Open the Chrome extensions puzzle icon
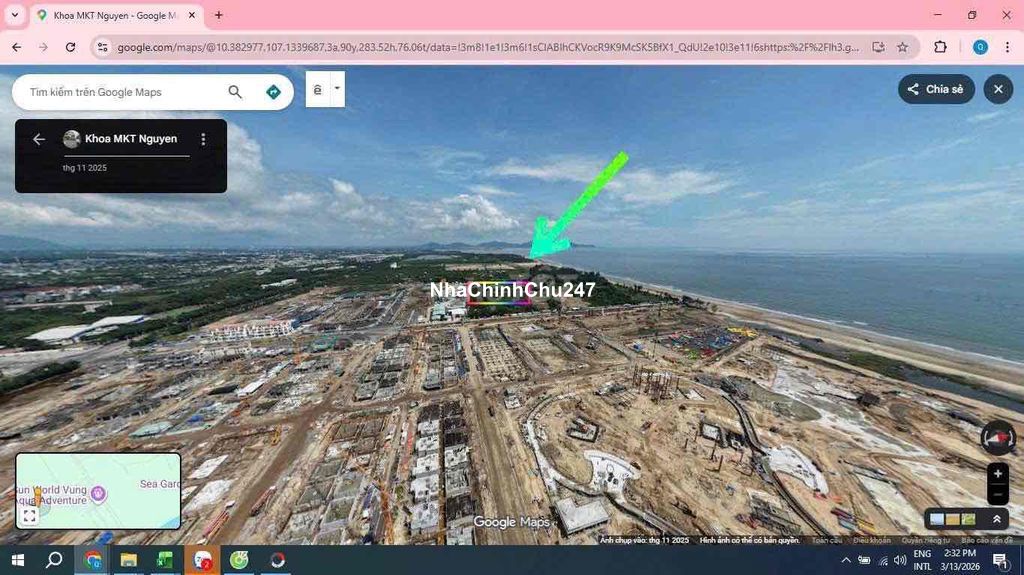 coord(940,47)
